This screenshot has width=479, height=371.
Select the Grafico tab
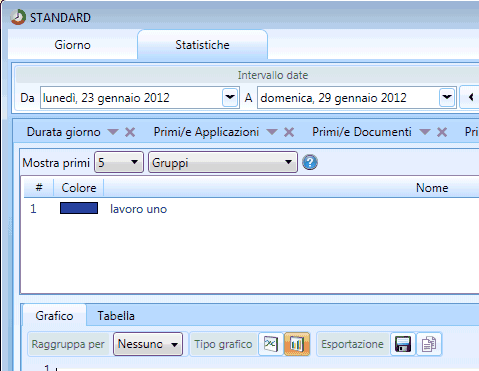pyautogui.click(x=54, y=315)
